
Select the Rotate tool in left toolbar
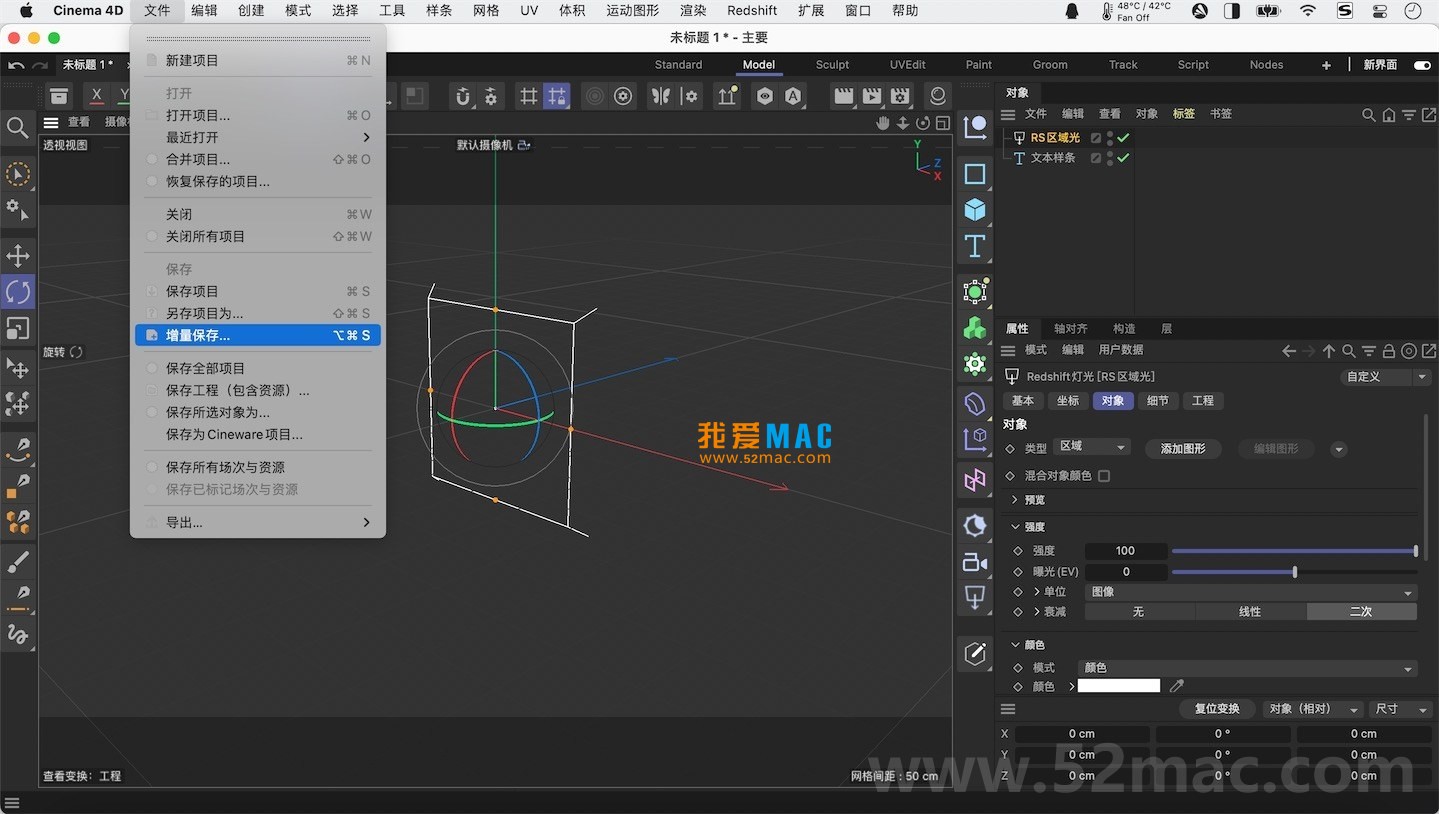[x=18, y=292]
